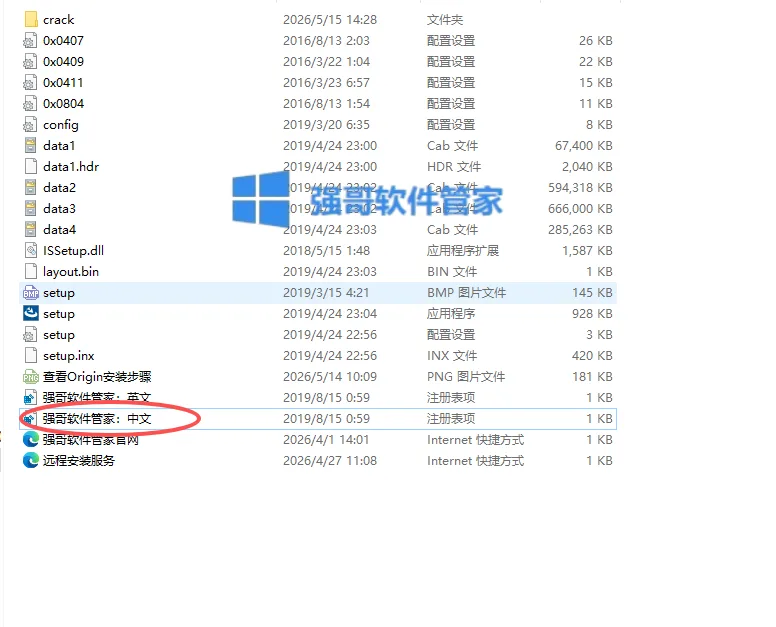
Task: Click the gear-page icon of 0x0407
Action: pos(31,41)
